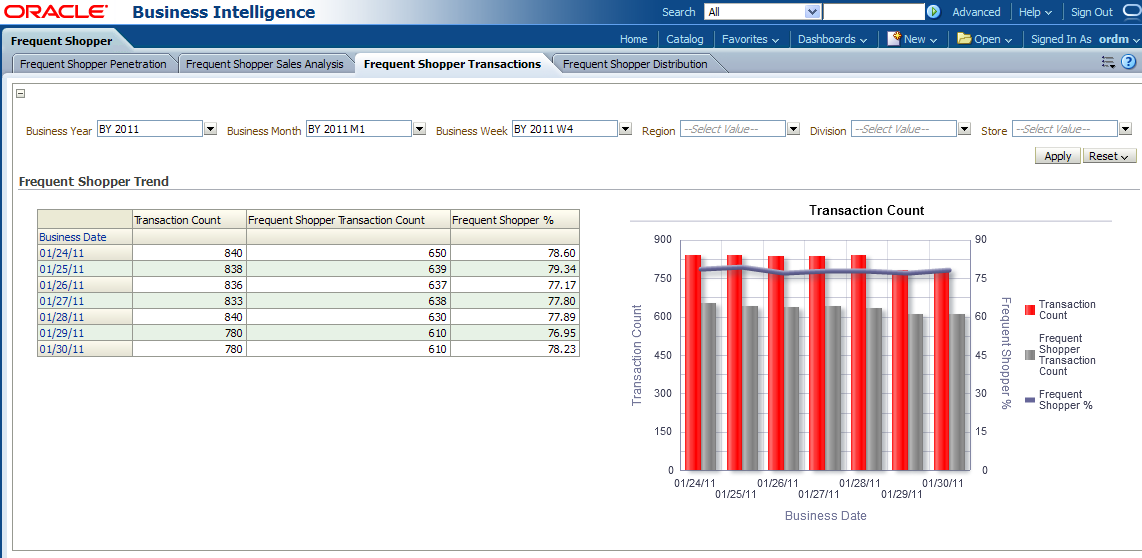Open the 01/24/11 business date link
Viewport: 1142px width, 558px height.
[61, 253]
